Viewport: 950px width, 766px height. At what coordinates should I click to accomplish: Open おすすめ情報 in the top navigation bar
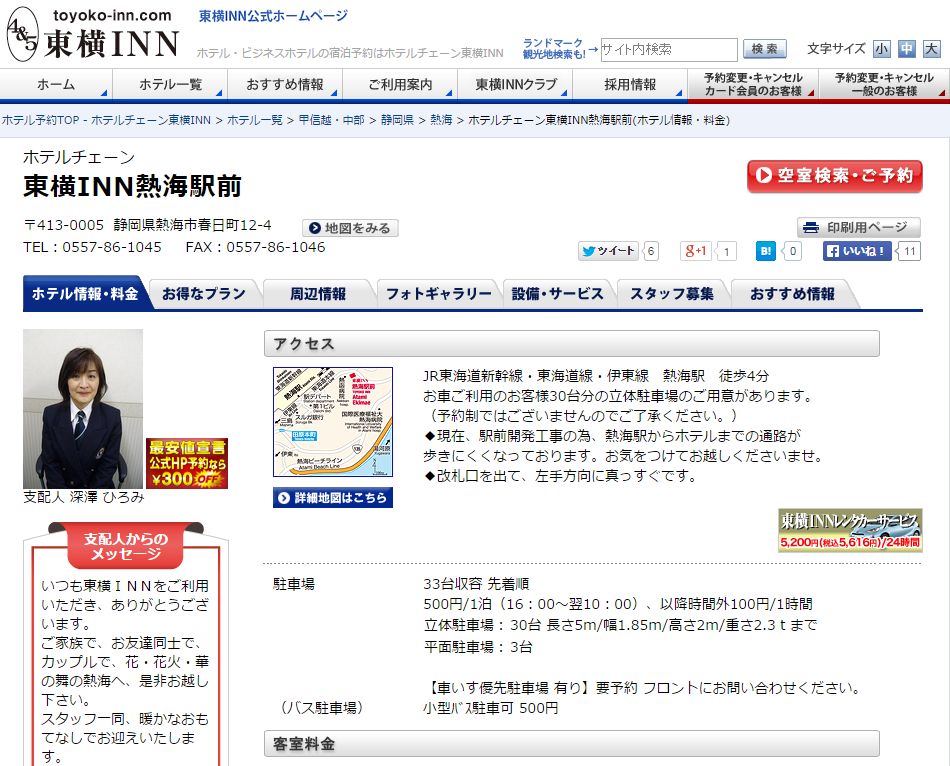285,84
